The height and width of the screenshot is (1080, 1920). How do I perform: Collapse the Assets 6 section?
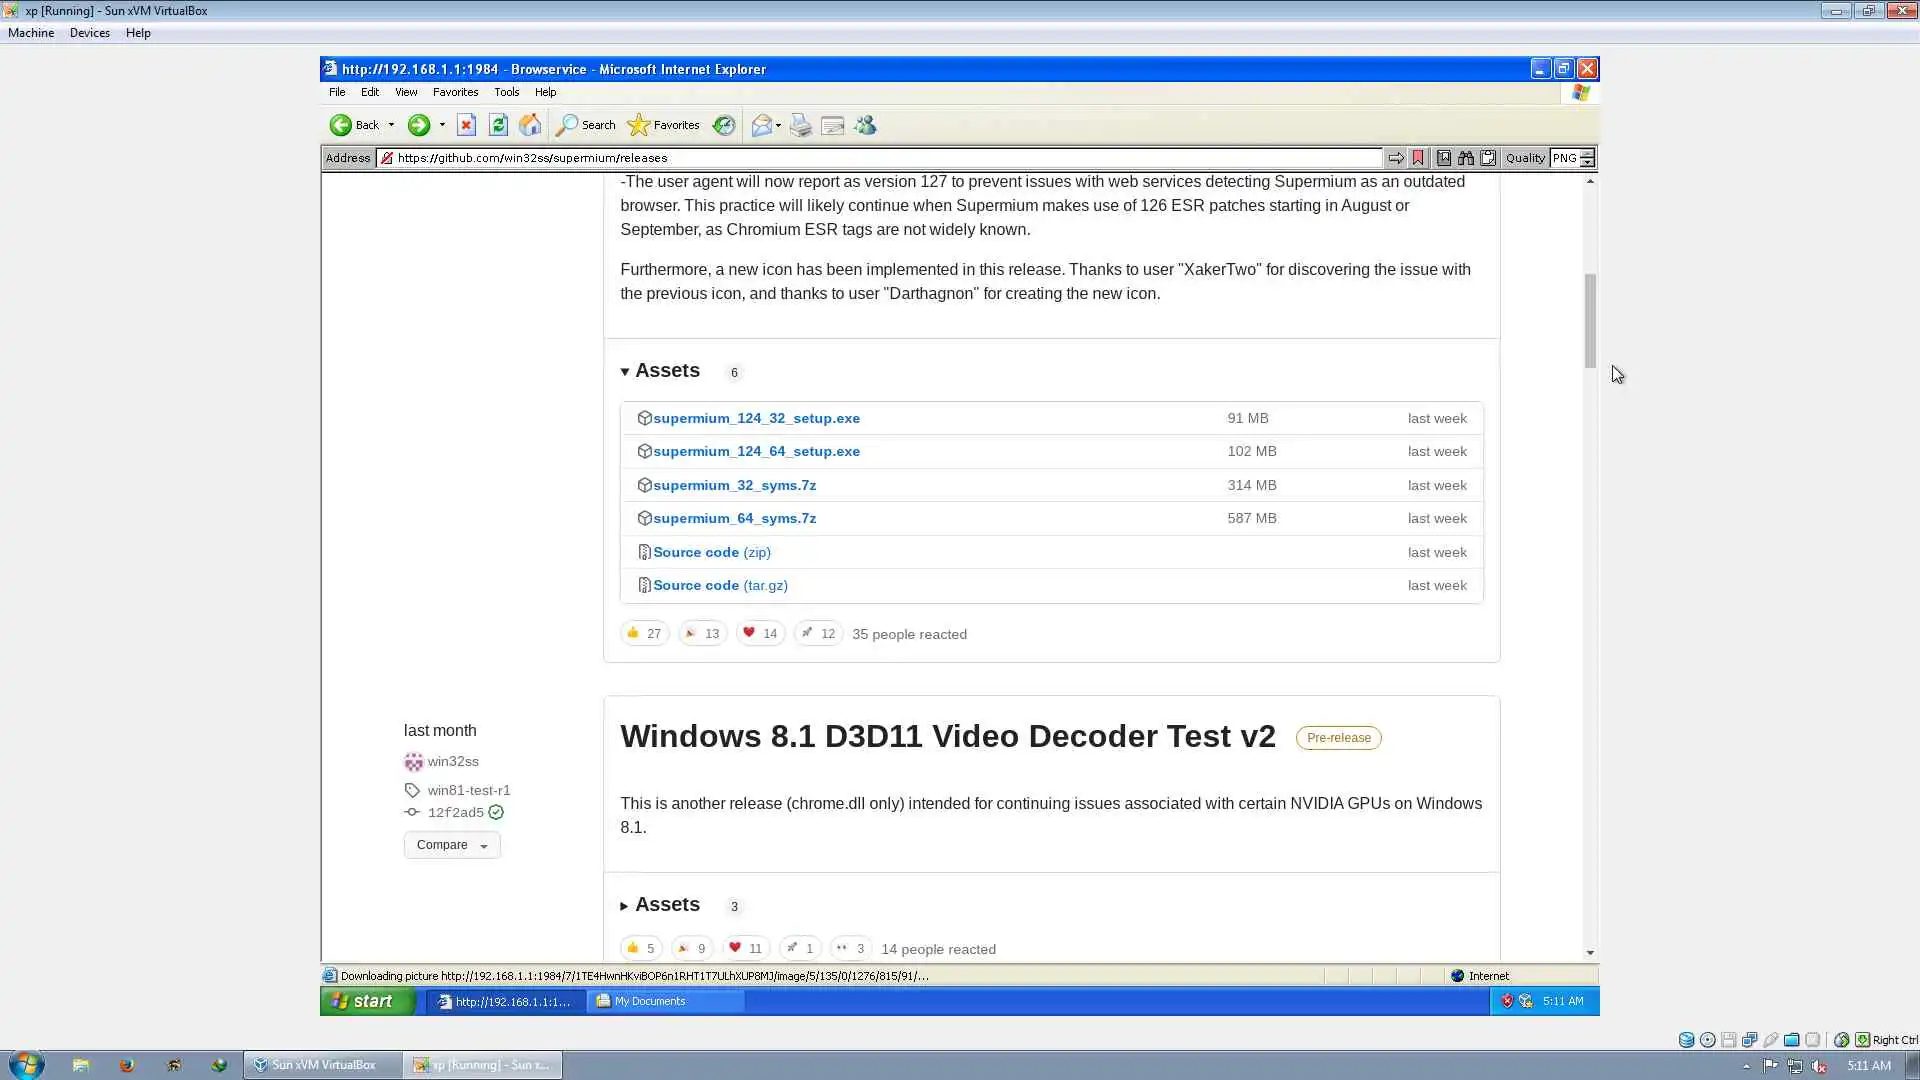pyautogui.click(x=666, y=371)
